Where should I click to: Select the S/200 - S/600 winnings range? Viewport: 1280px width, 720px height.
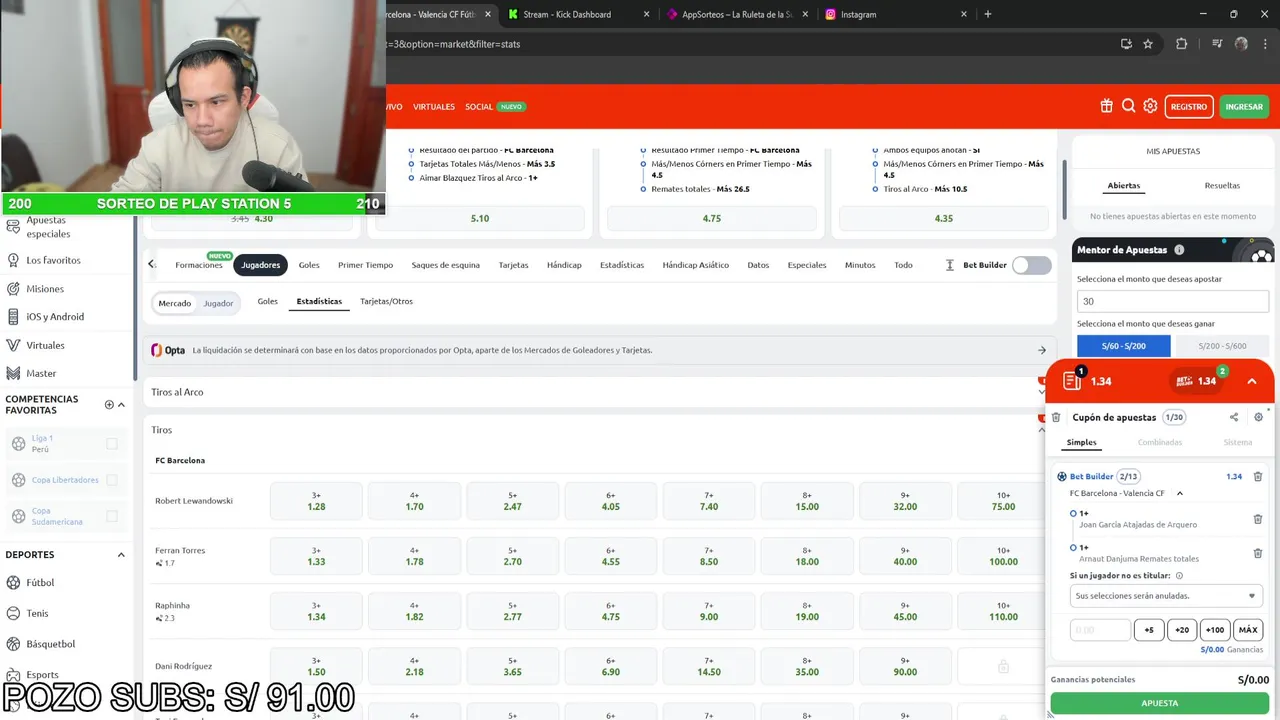coord(1221,346)
